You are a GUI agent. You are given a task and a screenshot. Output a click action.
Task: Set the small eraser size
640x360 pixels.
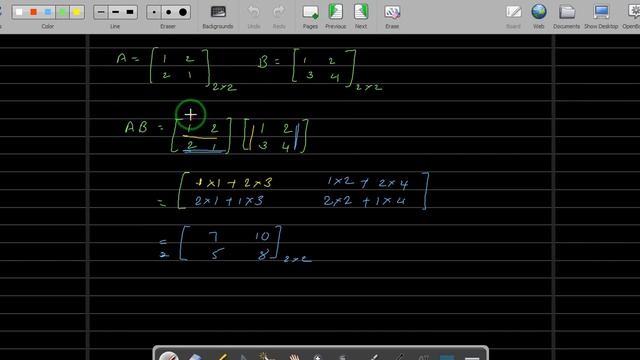[154, 12]
